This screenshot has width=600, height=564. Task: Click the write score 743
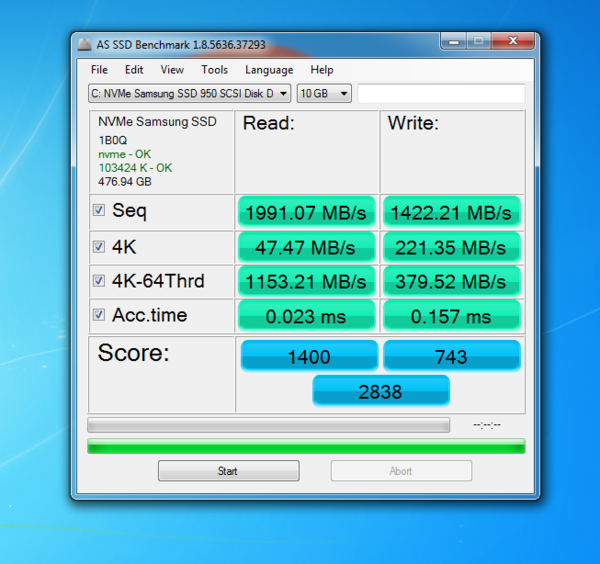click(452, 356)
